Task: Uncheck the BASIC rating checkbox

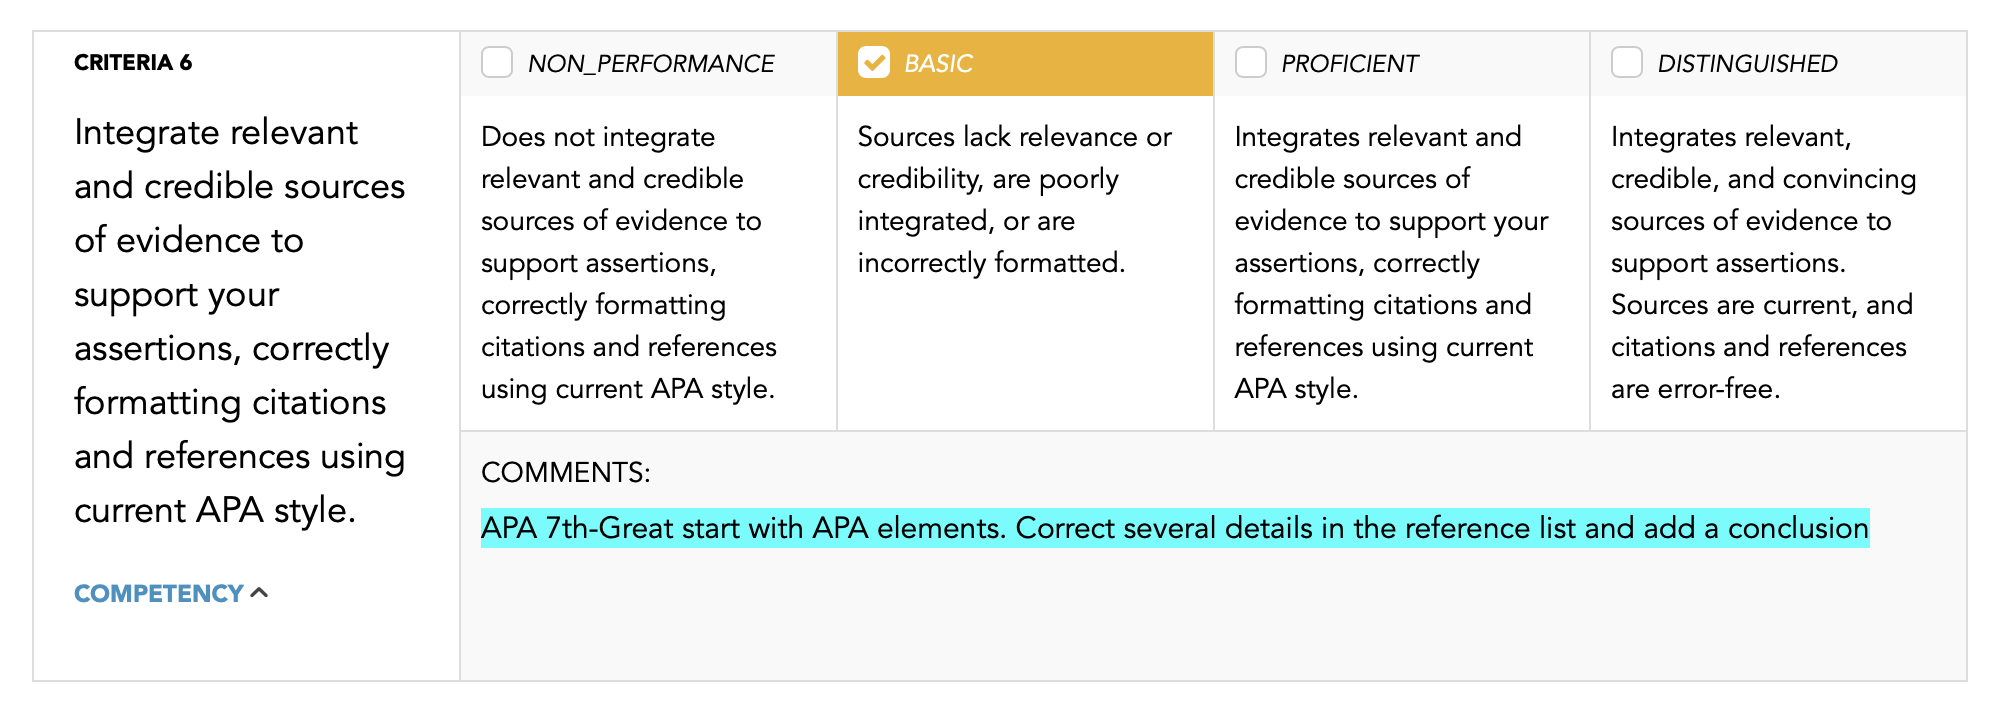Action: click(874, 62)
